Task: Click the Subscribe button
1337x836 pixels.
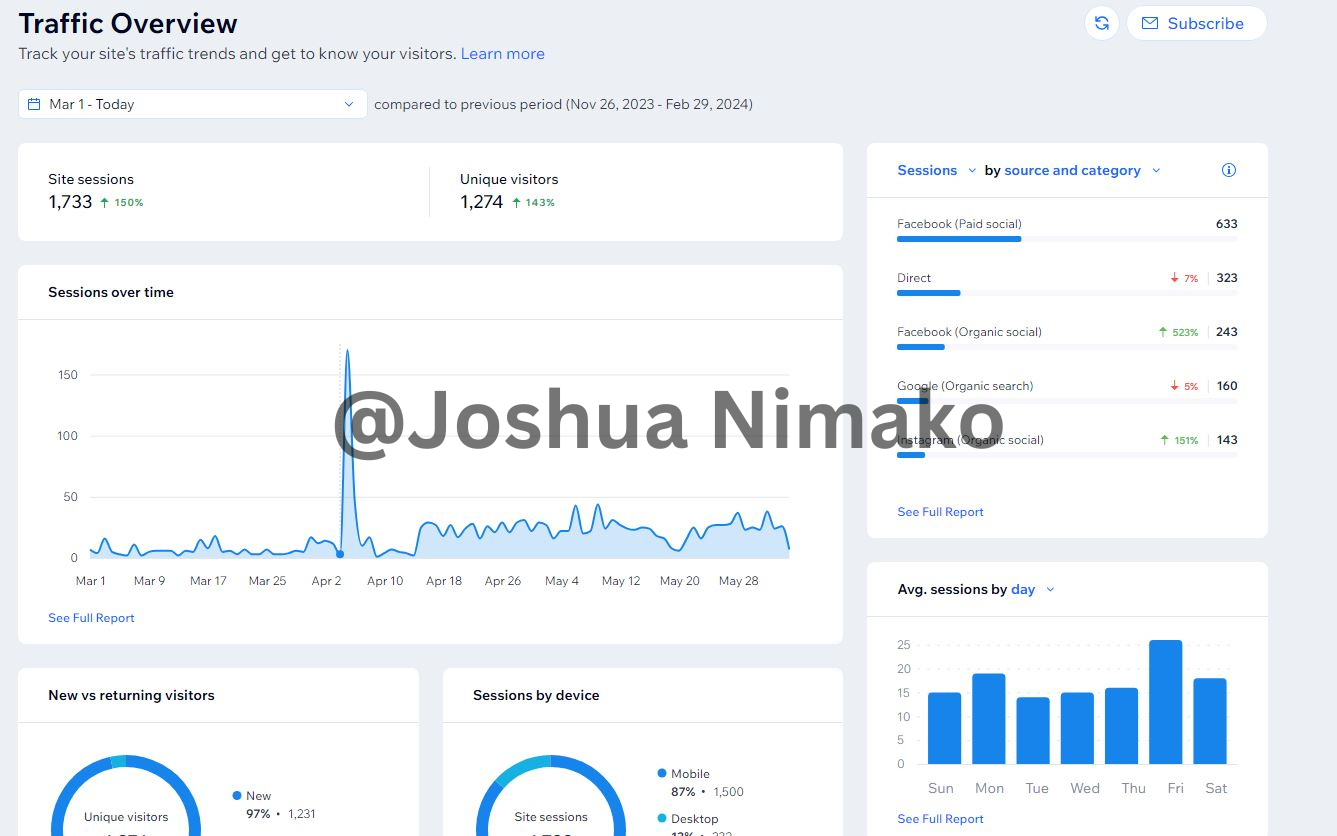Action: (1196, 23)
